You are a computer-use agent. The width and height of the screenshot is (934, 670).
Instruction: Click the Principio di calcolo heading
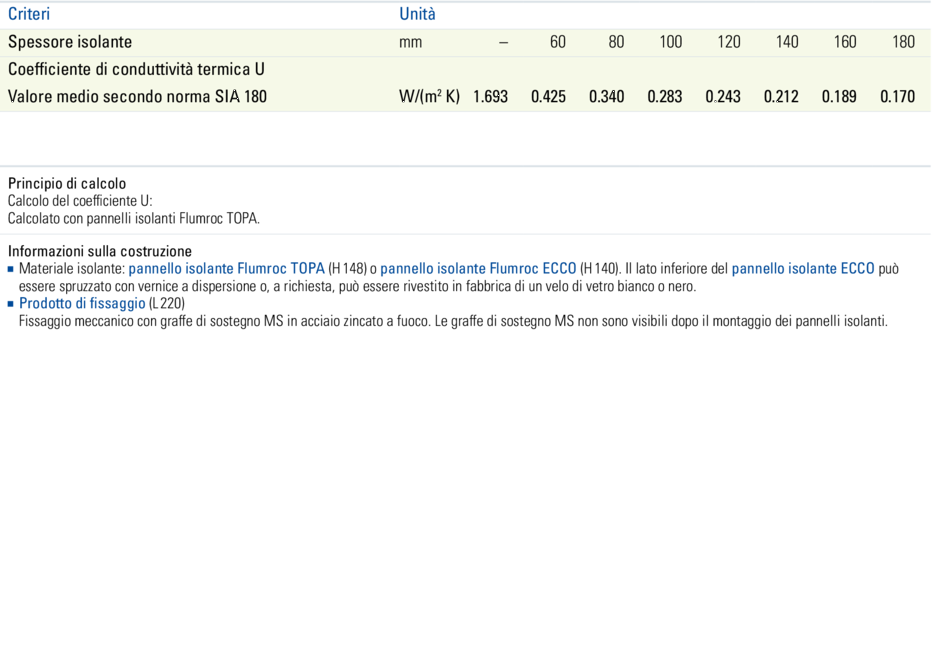[67, 184]
